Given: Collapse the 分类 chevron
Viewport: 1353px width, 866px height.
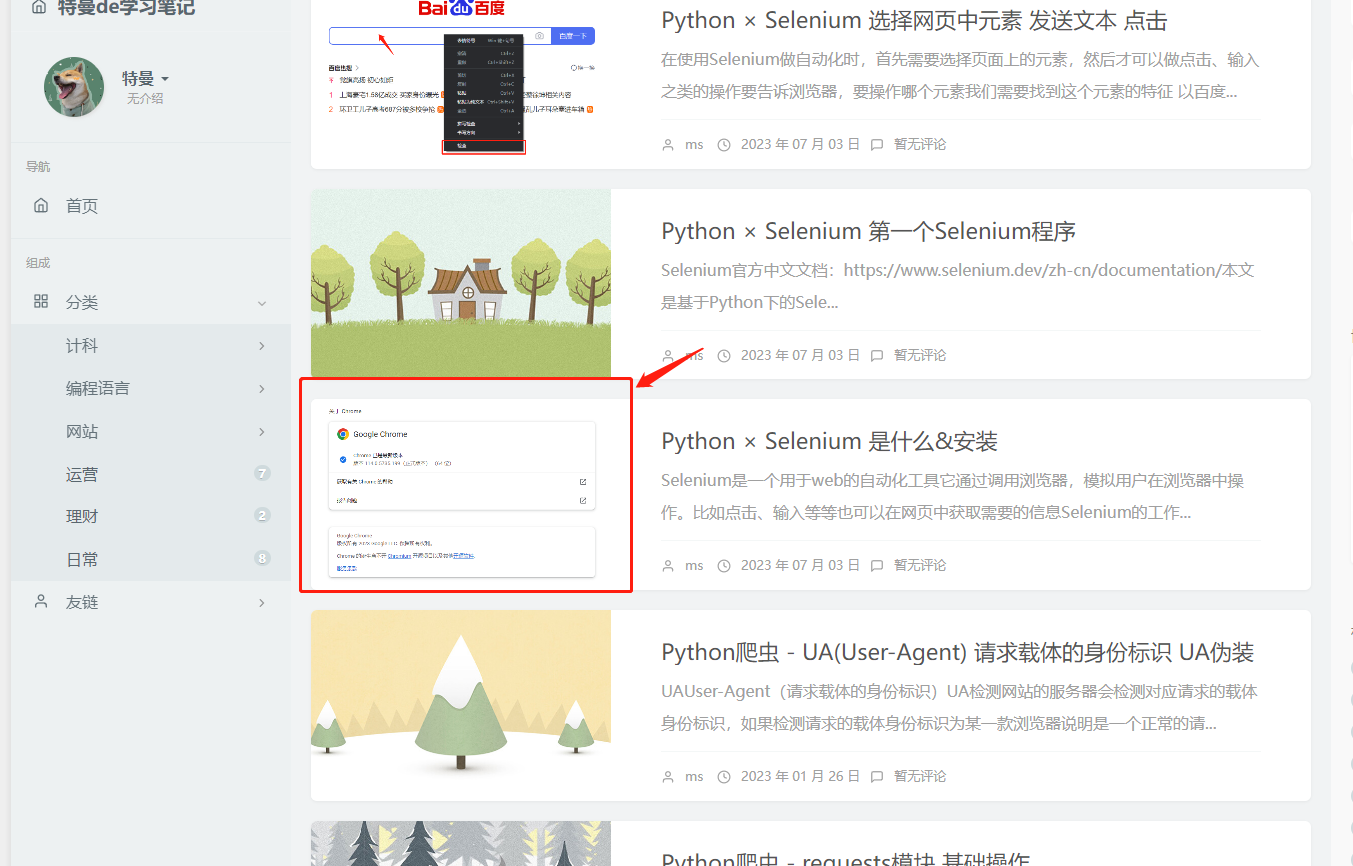Looking at the screenshot, I should [x=262, y=303].
